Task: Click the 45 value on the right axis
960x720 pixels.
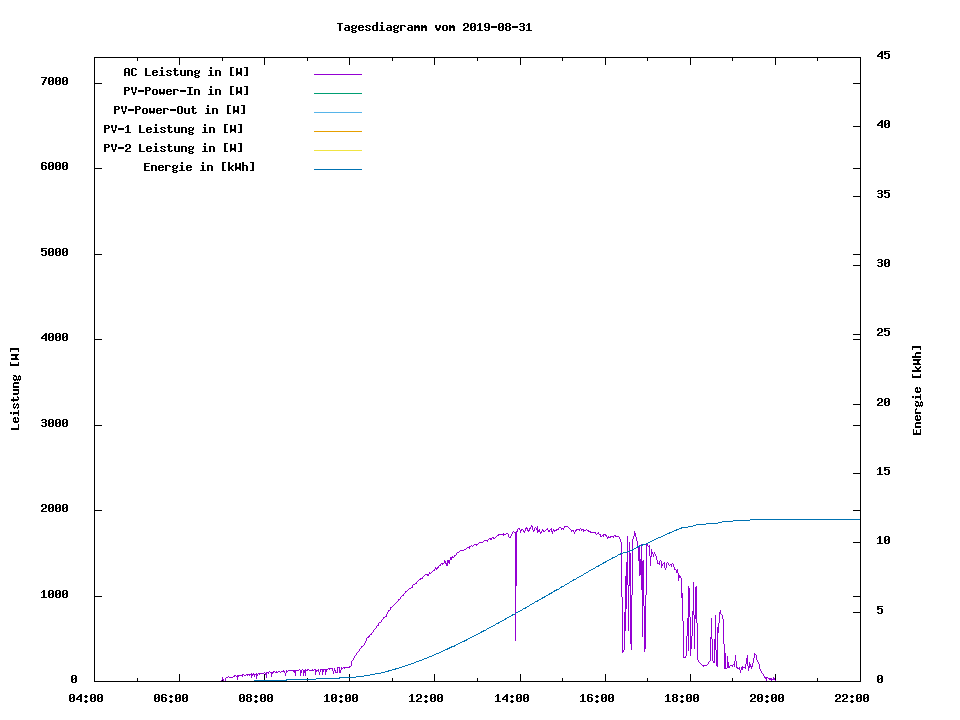Action: 883,55
